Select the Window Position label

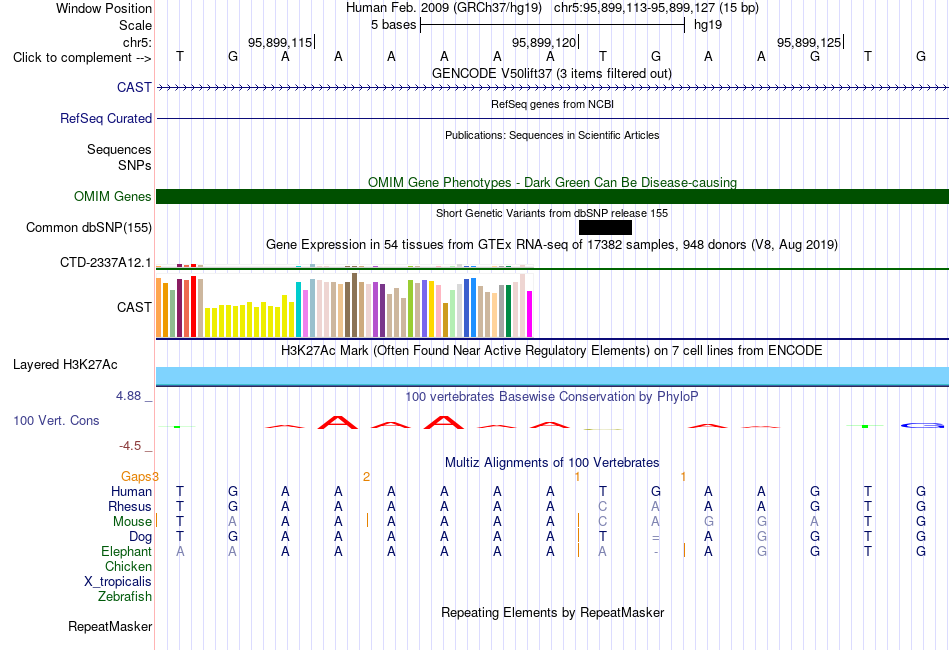point(104,8)
